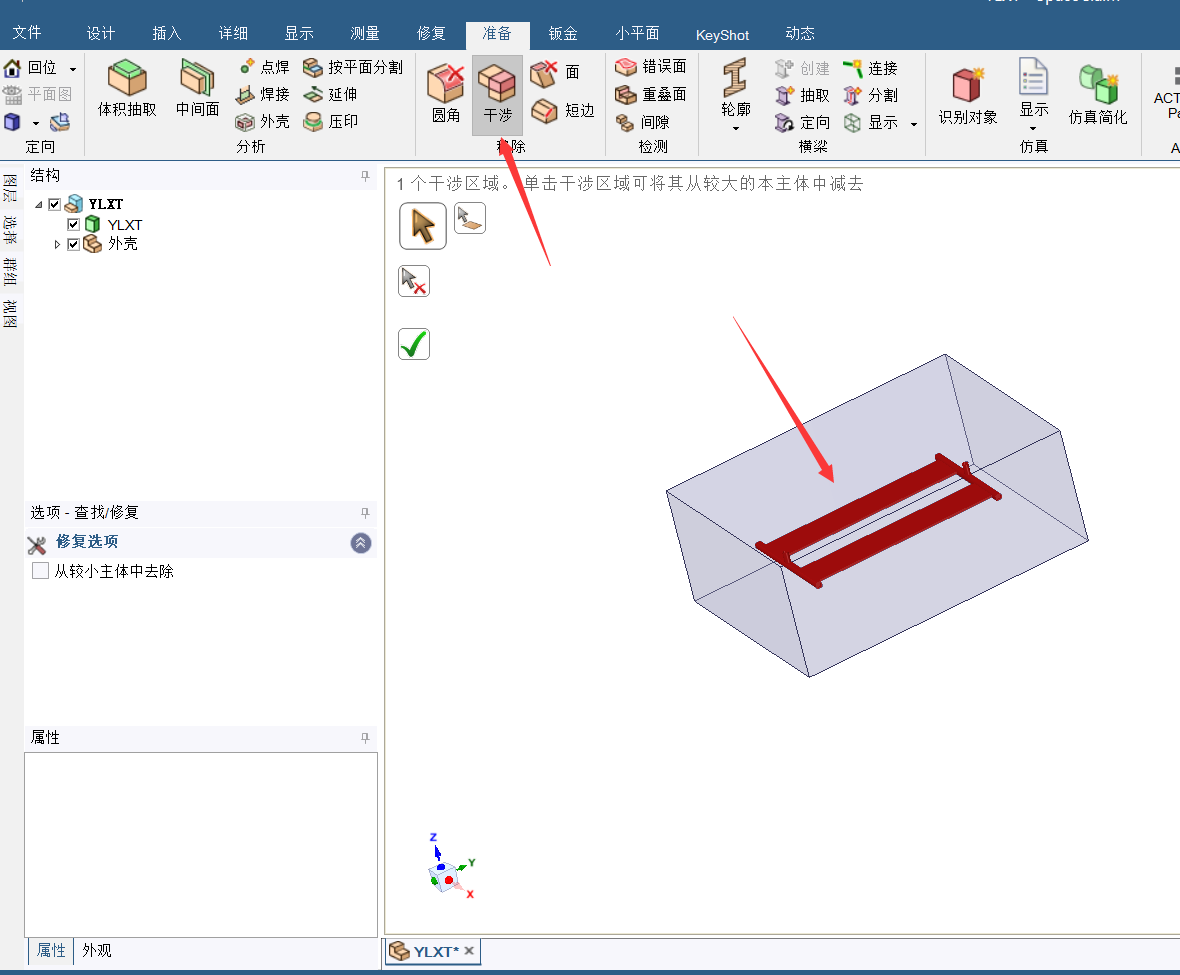Viewport: 1180px width, 975px height.
Task: Switch to the 外观 bottom panel tab
Action: (97, 950)
